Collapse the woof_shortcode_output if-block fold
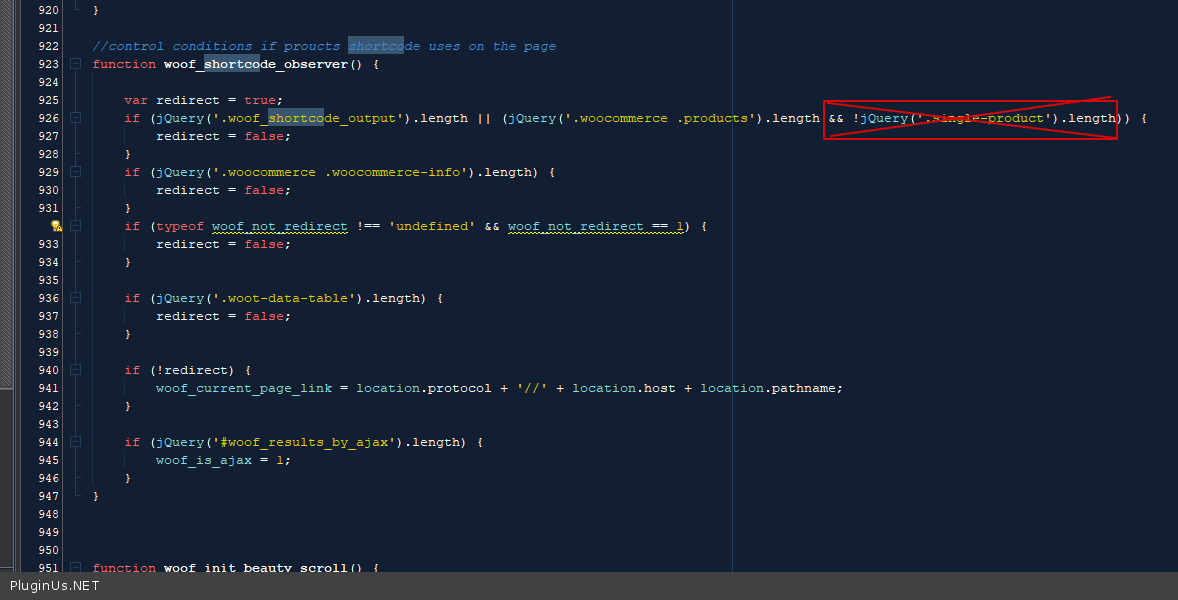 [x=75, y=118]
